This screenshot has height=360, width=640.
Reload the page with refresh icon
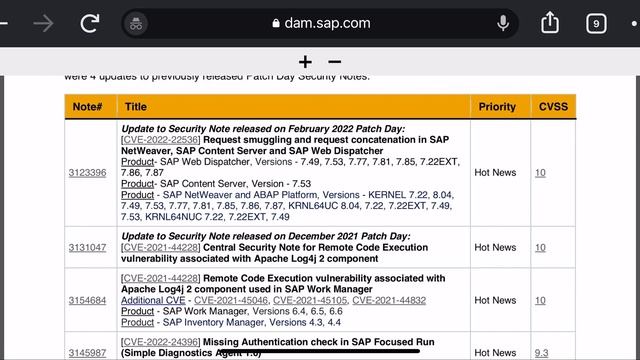90,23
